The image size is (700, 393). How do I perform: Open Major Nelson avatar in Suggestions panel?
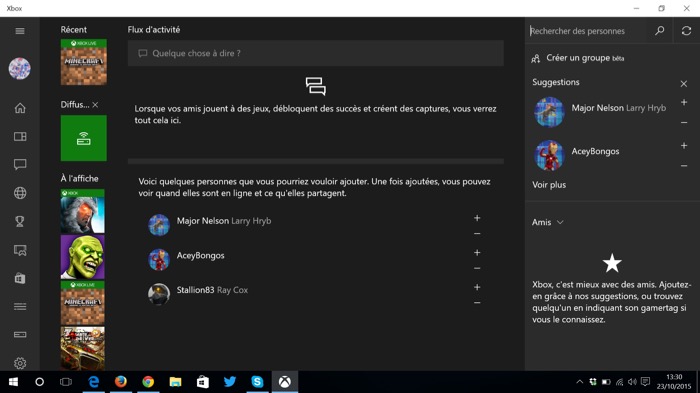549,112
